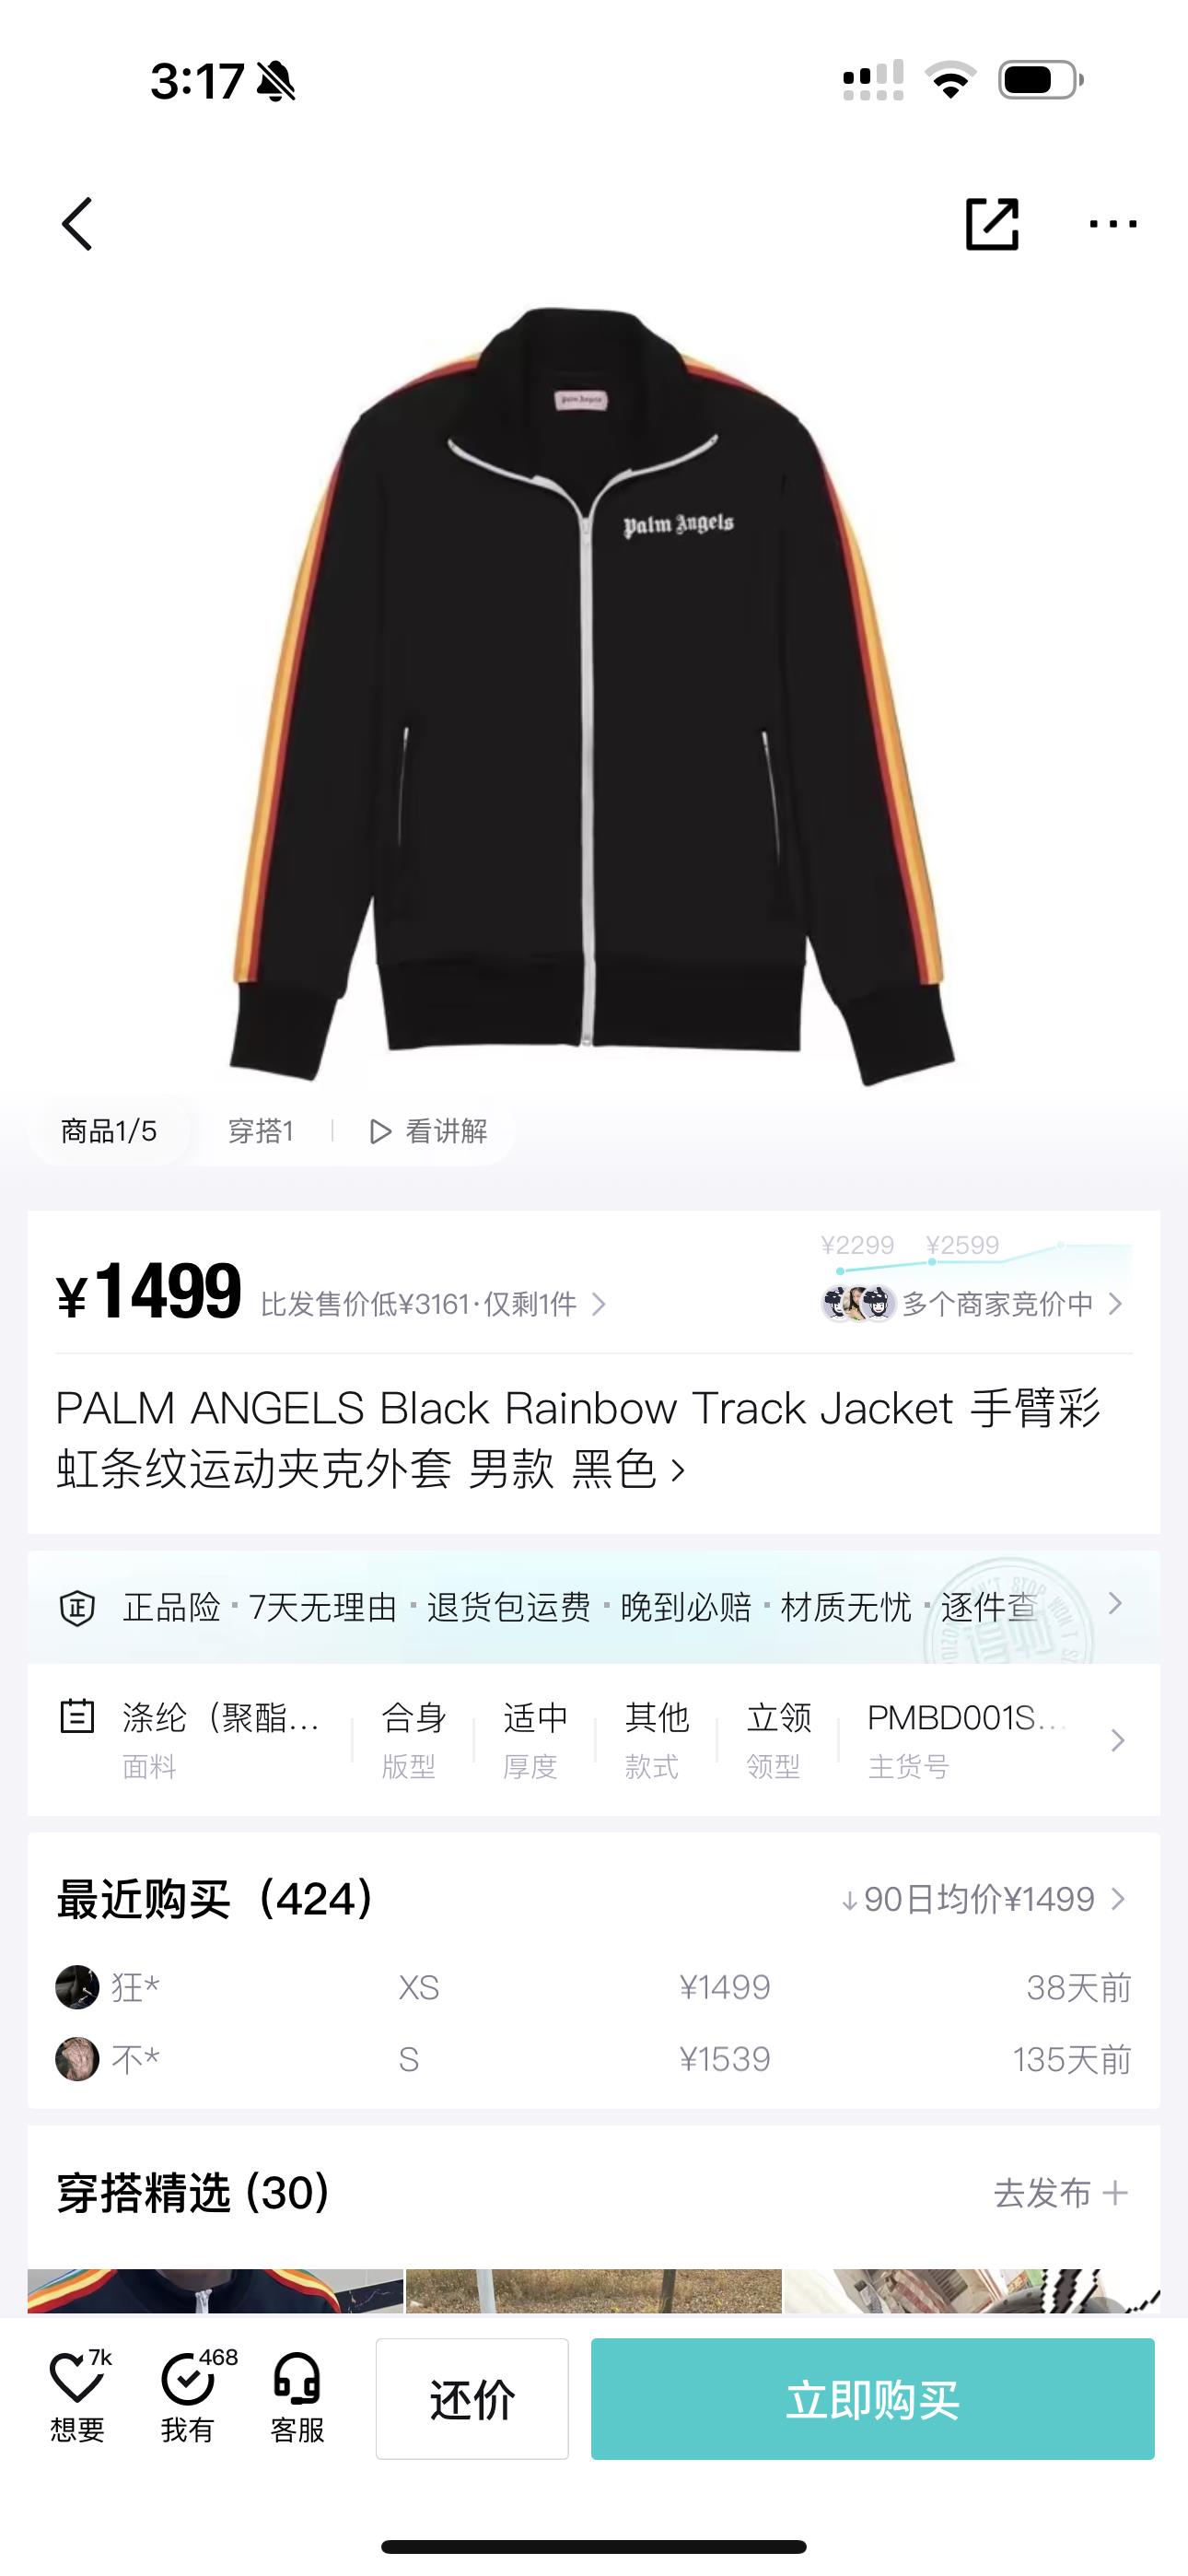The image size is (1188, 2576).
Task: Open the jacket product image
Action: click(x=592, y=695)
